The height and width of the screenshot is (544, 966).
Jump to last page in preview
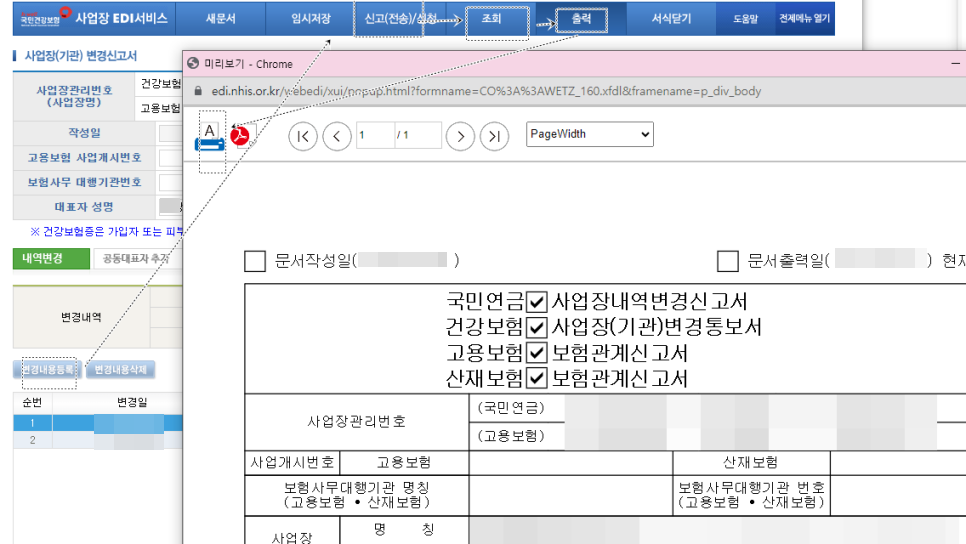[x=494, y=136]
